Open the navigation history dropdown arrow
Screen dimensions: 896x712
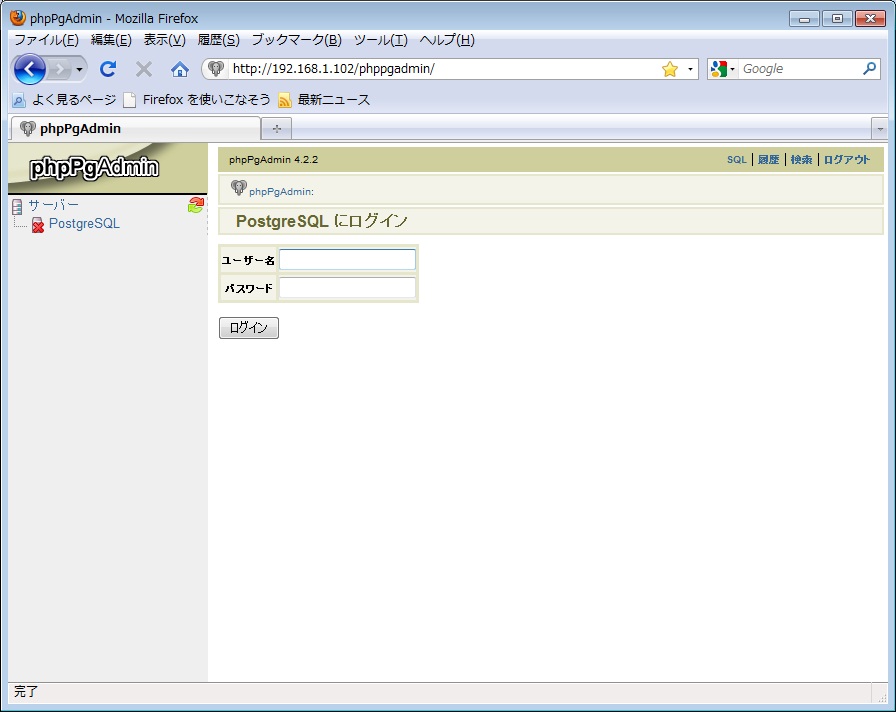pos(79,70)
